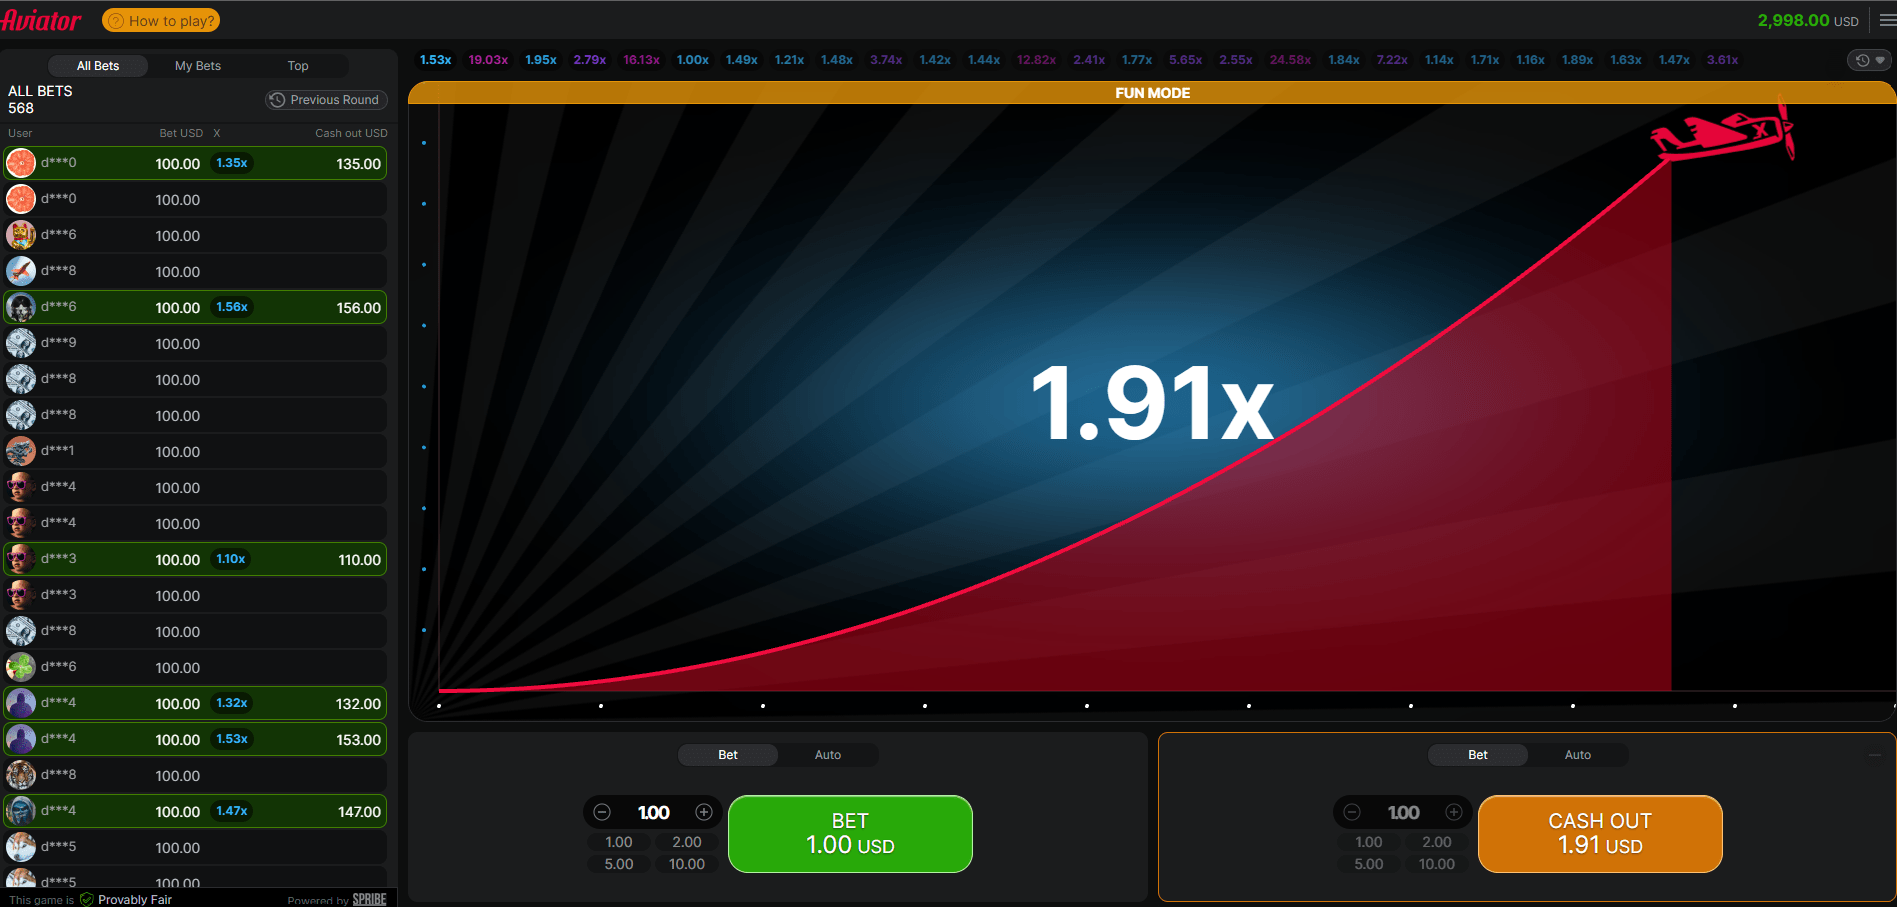Open the hamburger menu beside the balance
This screenshot has width=1897, height=907.
point(1886,20)
